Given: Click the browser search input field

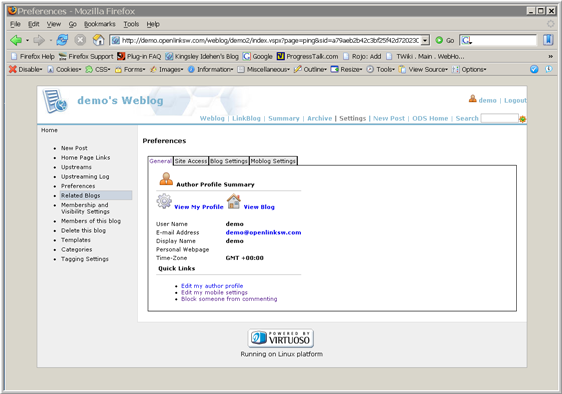Looking at the screenshot, I should tap(504, 40).
